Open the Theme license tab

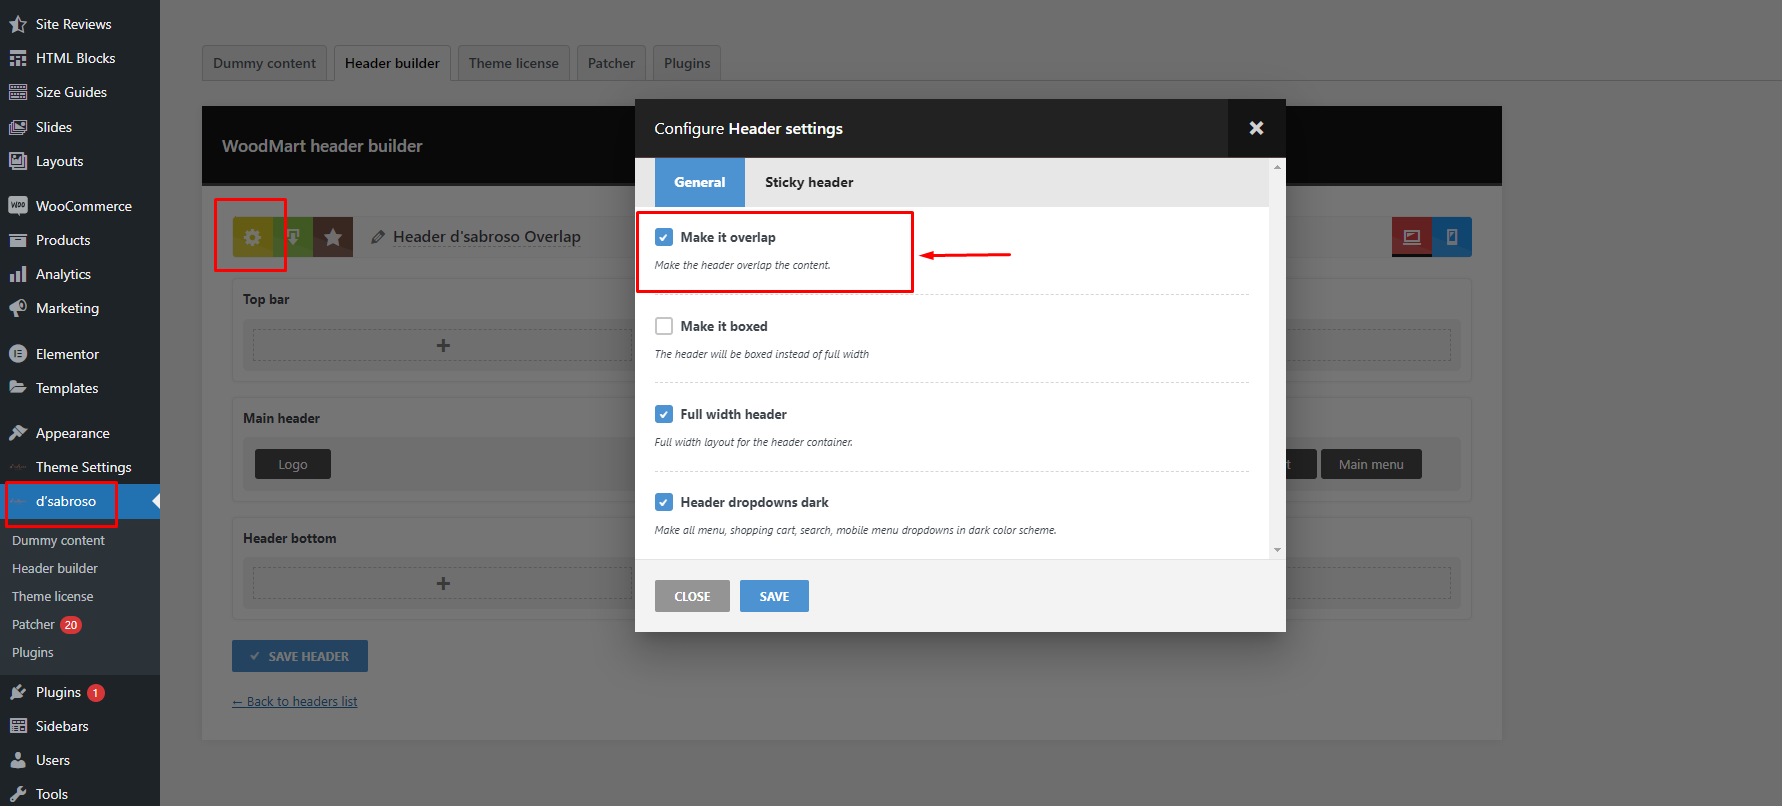(x=514, y=63)
